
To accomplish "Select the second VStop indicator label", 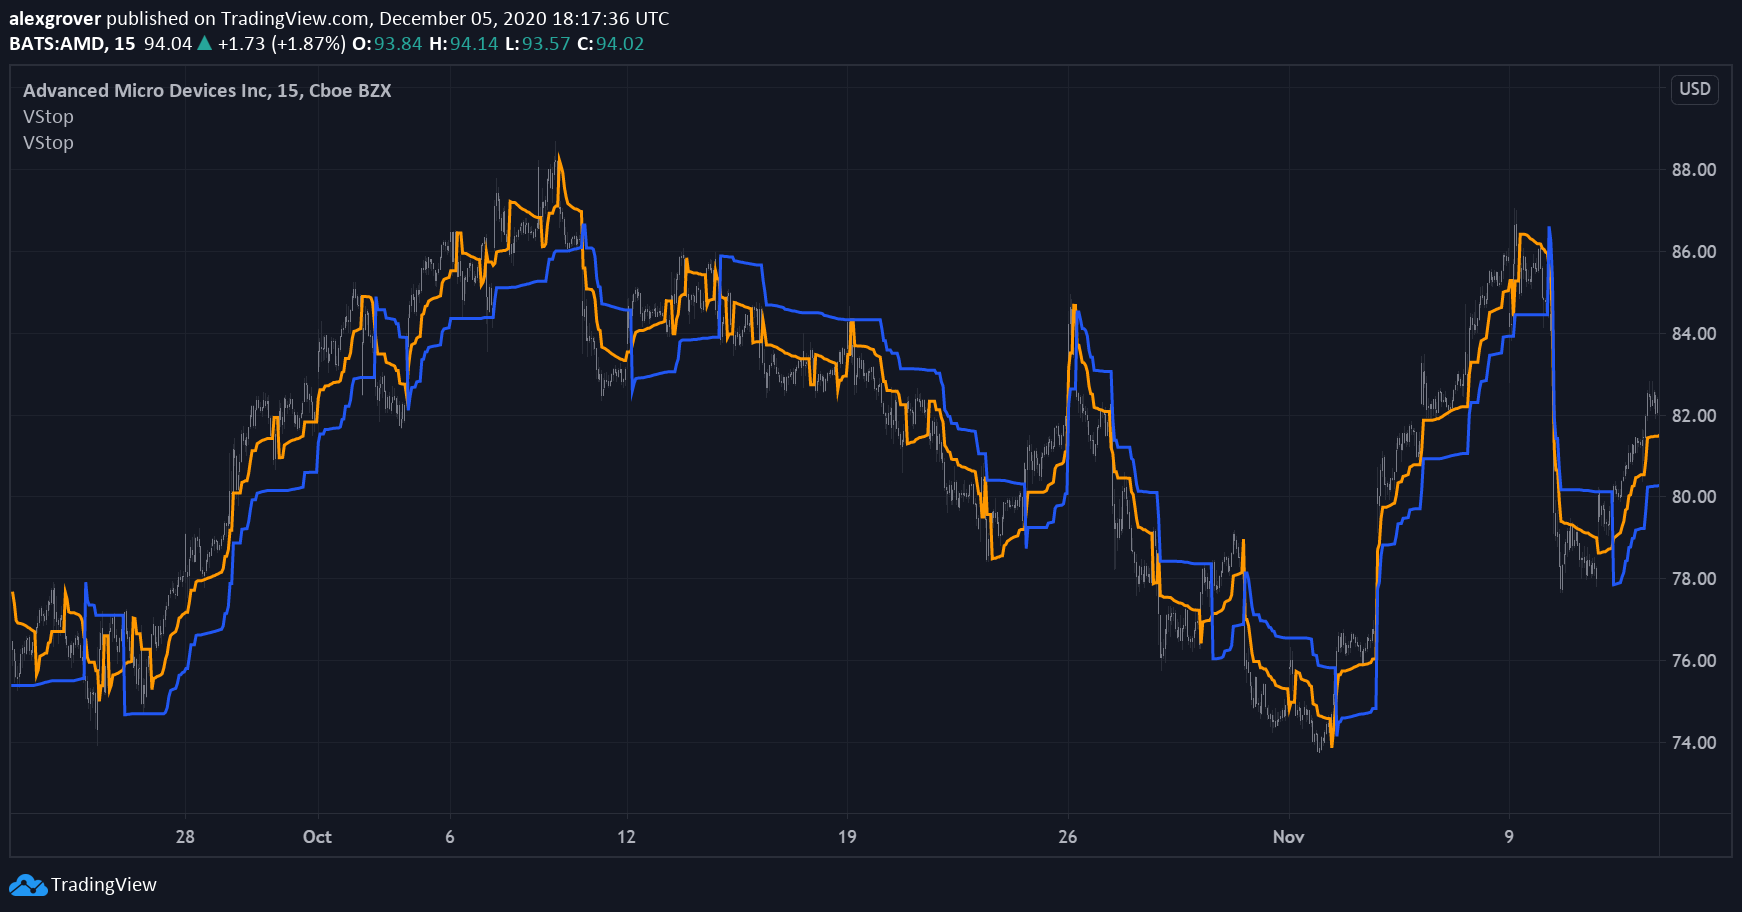I will pos(48,143).
